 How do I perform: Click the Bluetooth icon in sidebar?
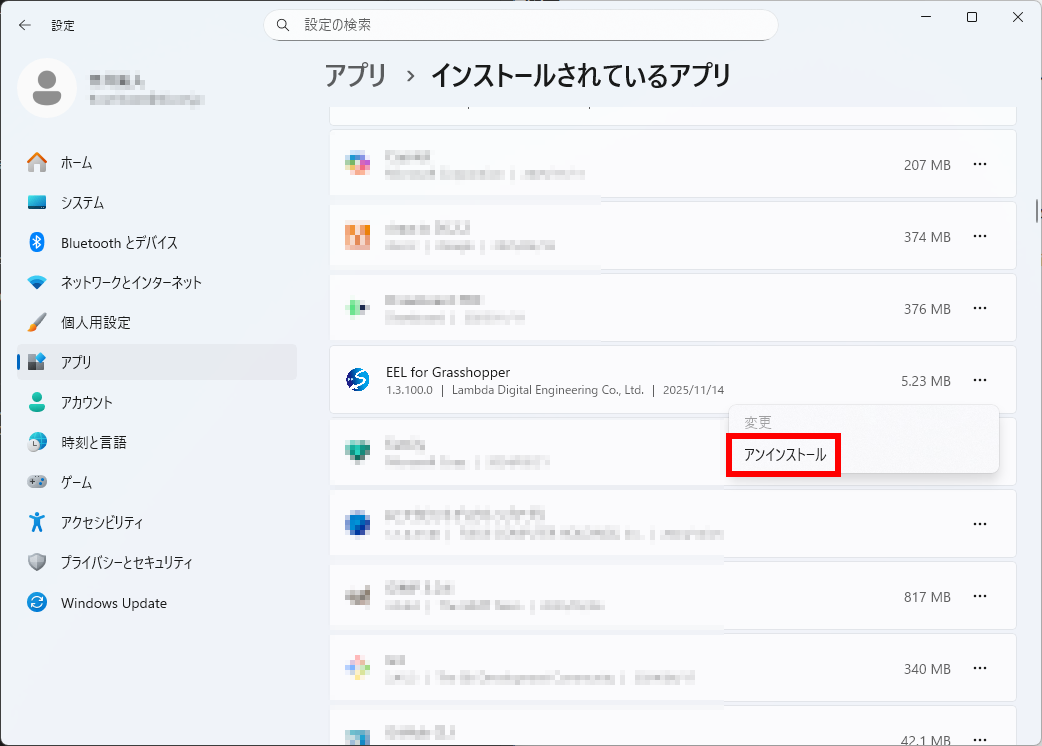click(37, 242)
